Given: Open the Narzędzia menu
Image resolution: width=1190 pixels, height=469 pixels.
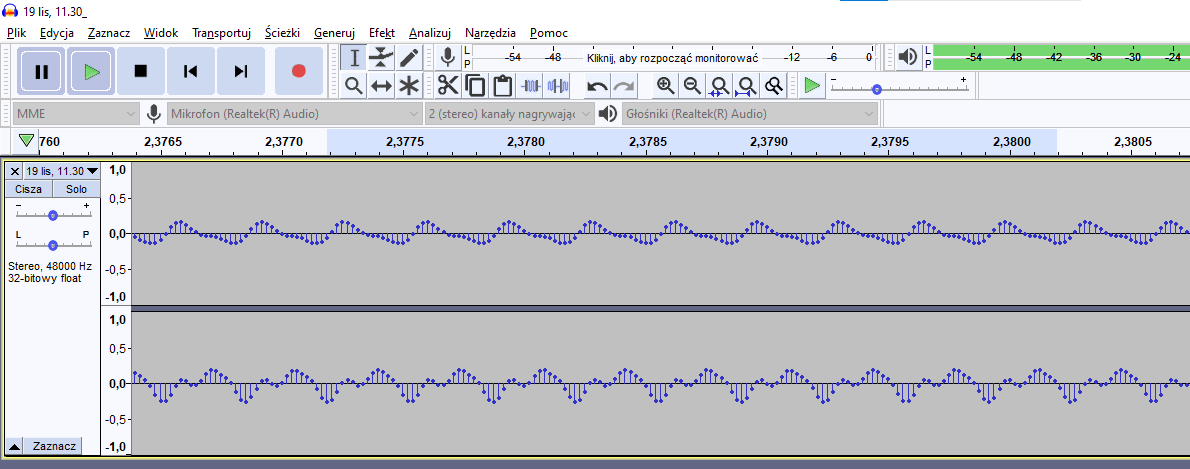Looking at the screenshot, I should (490, 33).
